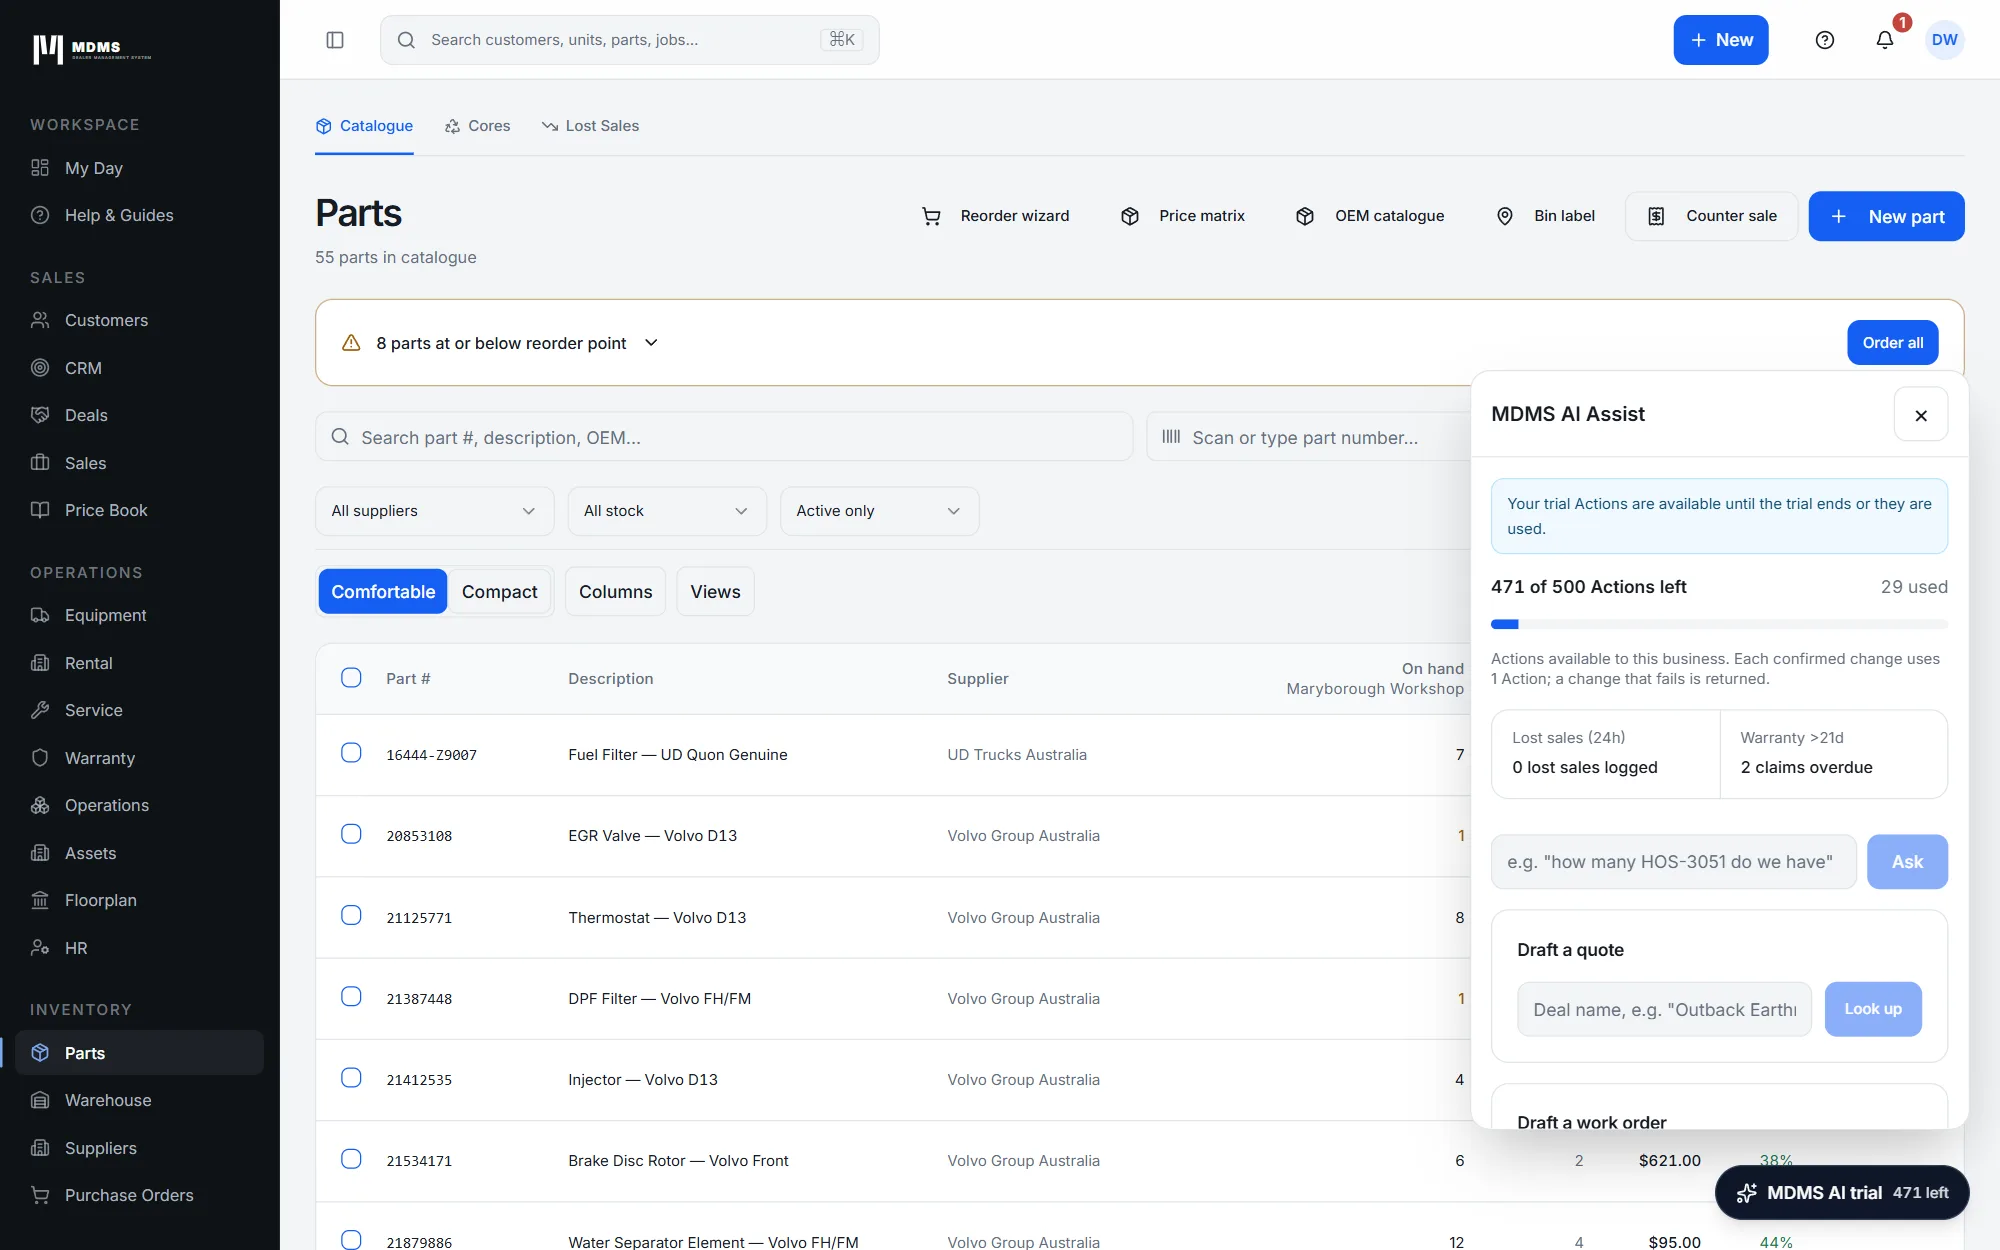
Task: Click the Warranty shield icon in sidebar
Action: (x=40, y=758)
